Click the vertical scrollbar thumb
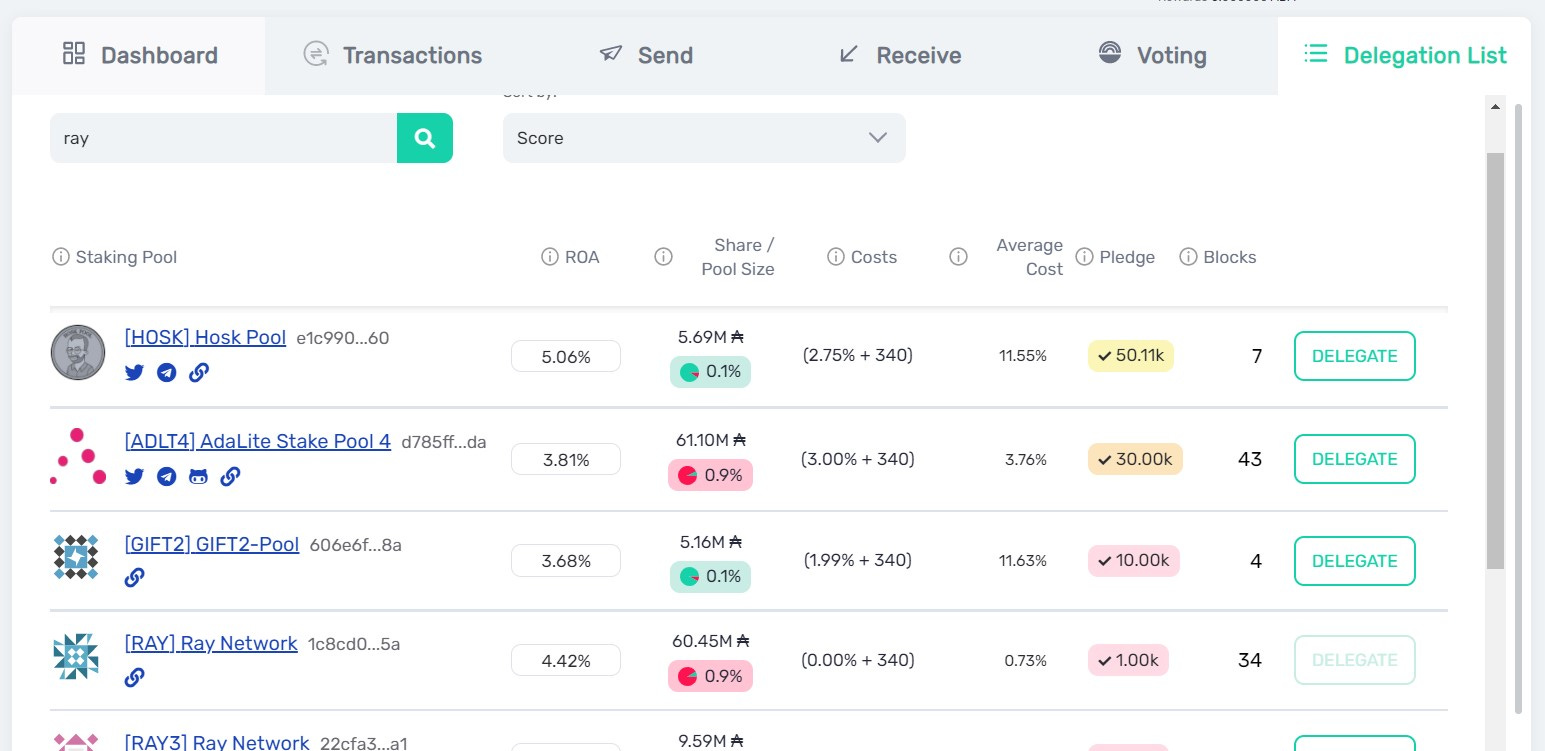 (1496, 361)
